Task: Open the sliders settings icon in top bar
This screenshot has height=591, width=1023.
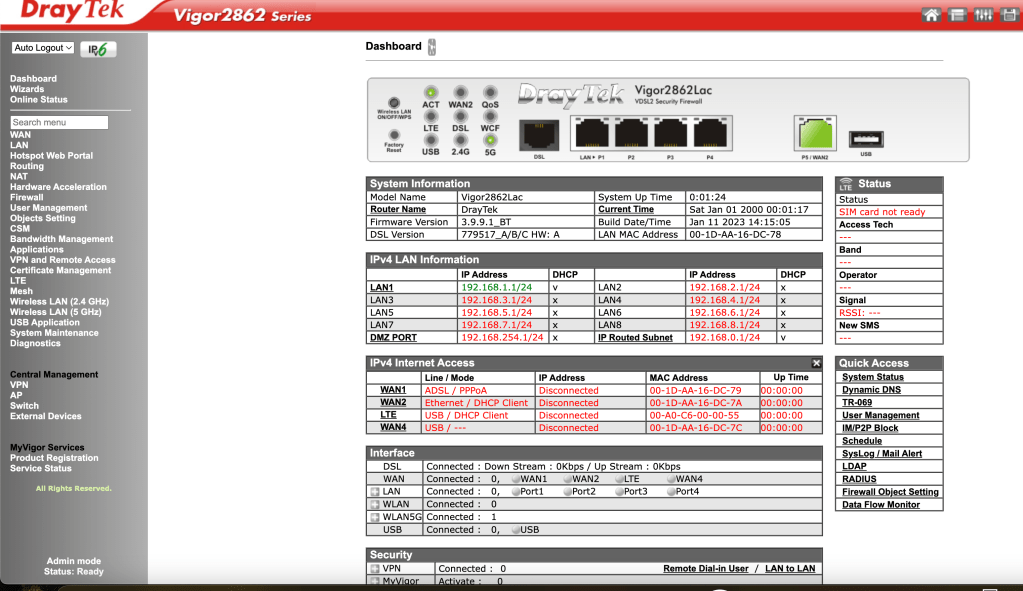Action: (983, 14)
